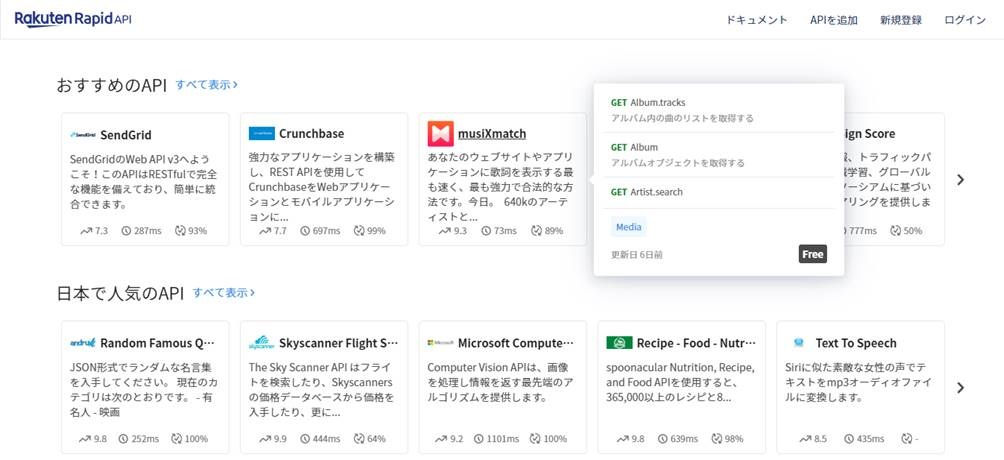
Task: Click the 日本で人気のAPI section heading
Action: (120, 293)
